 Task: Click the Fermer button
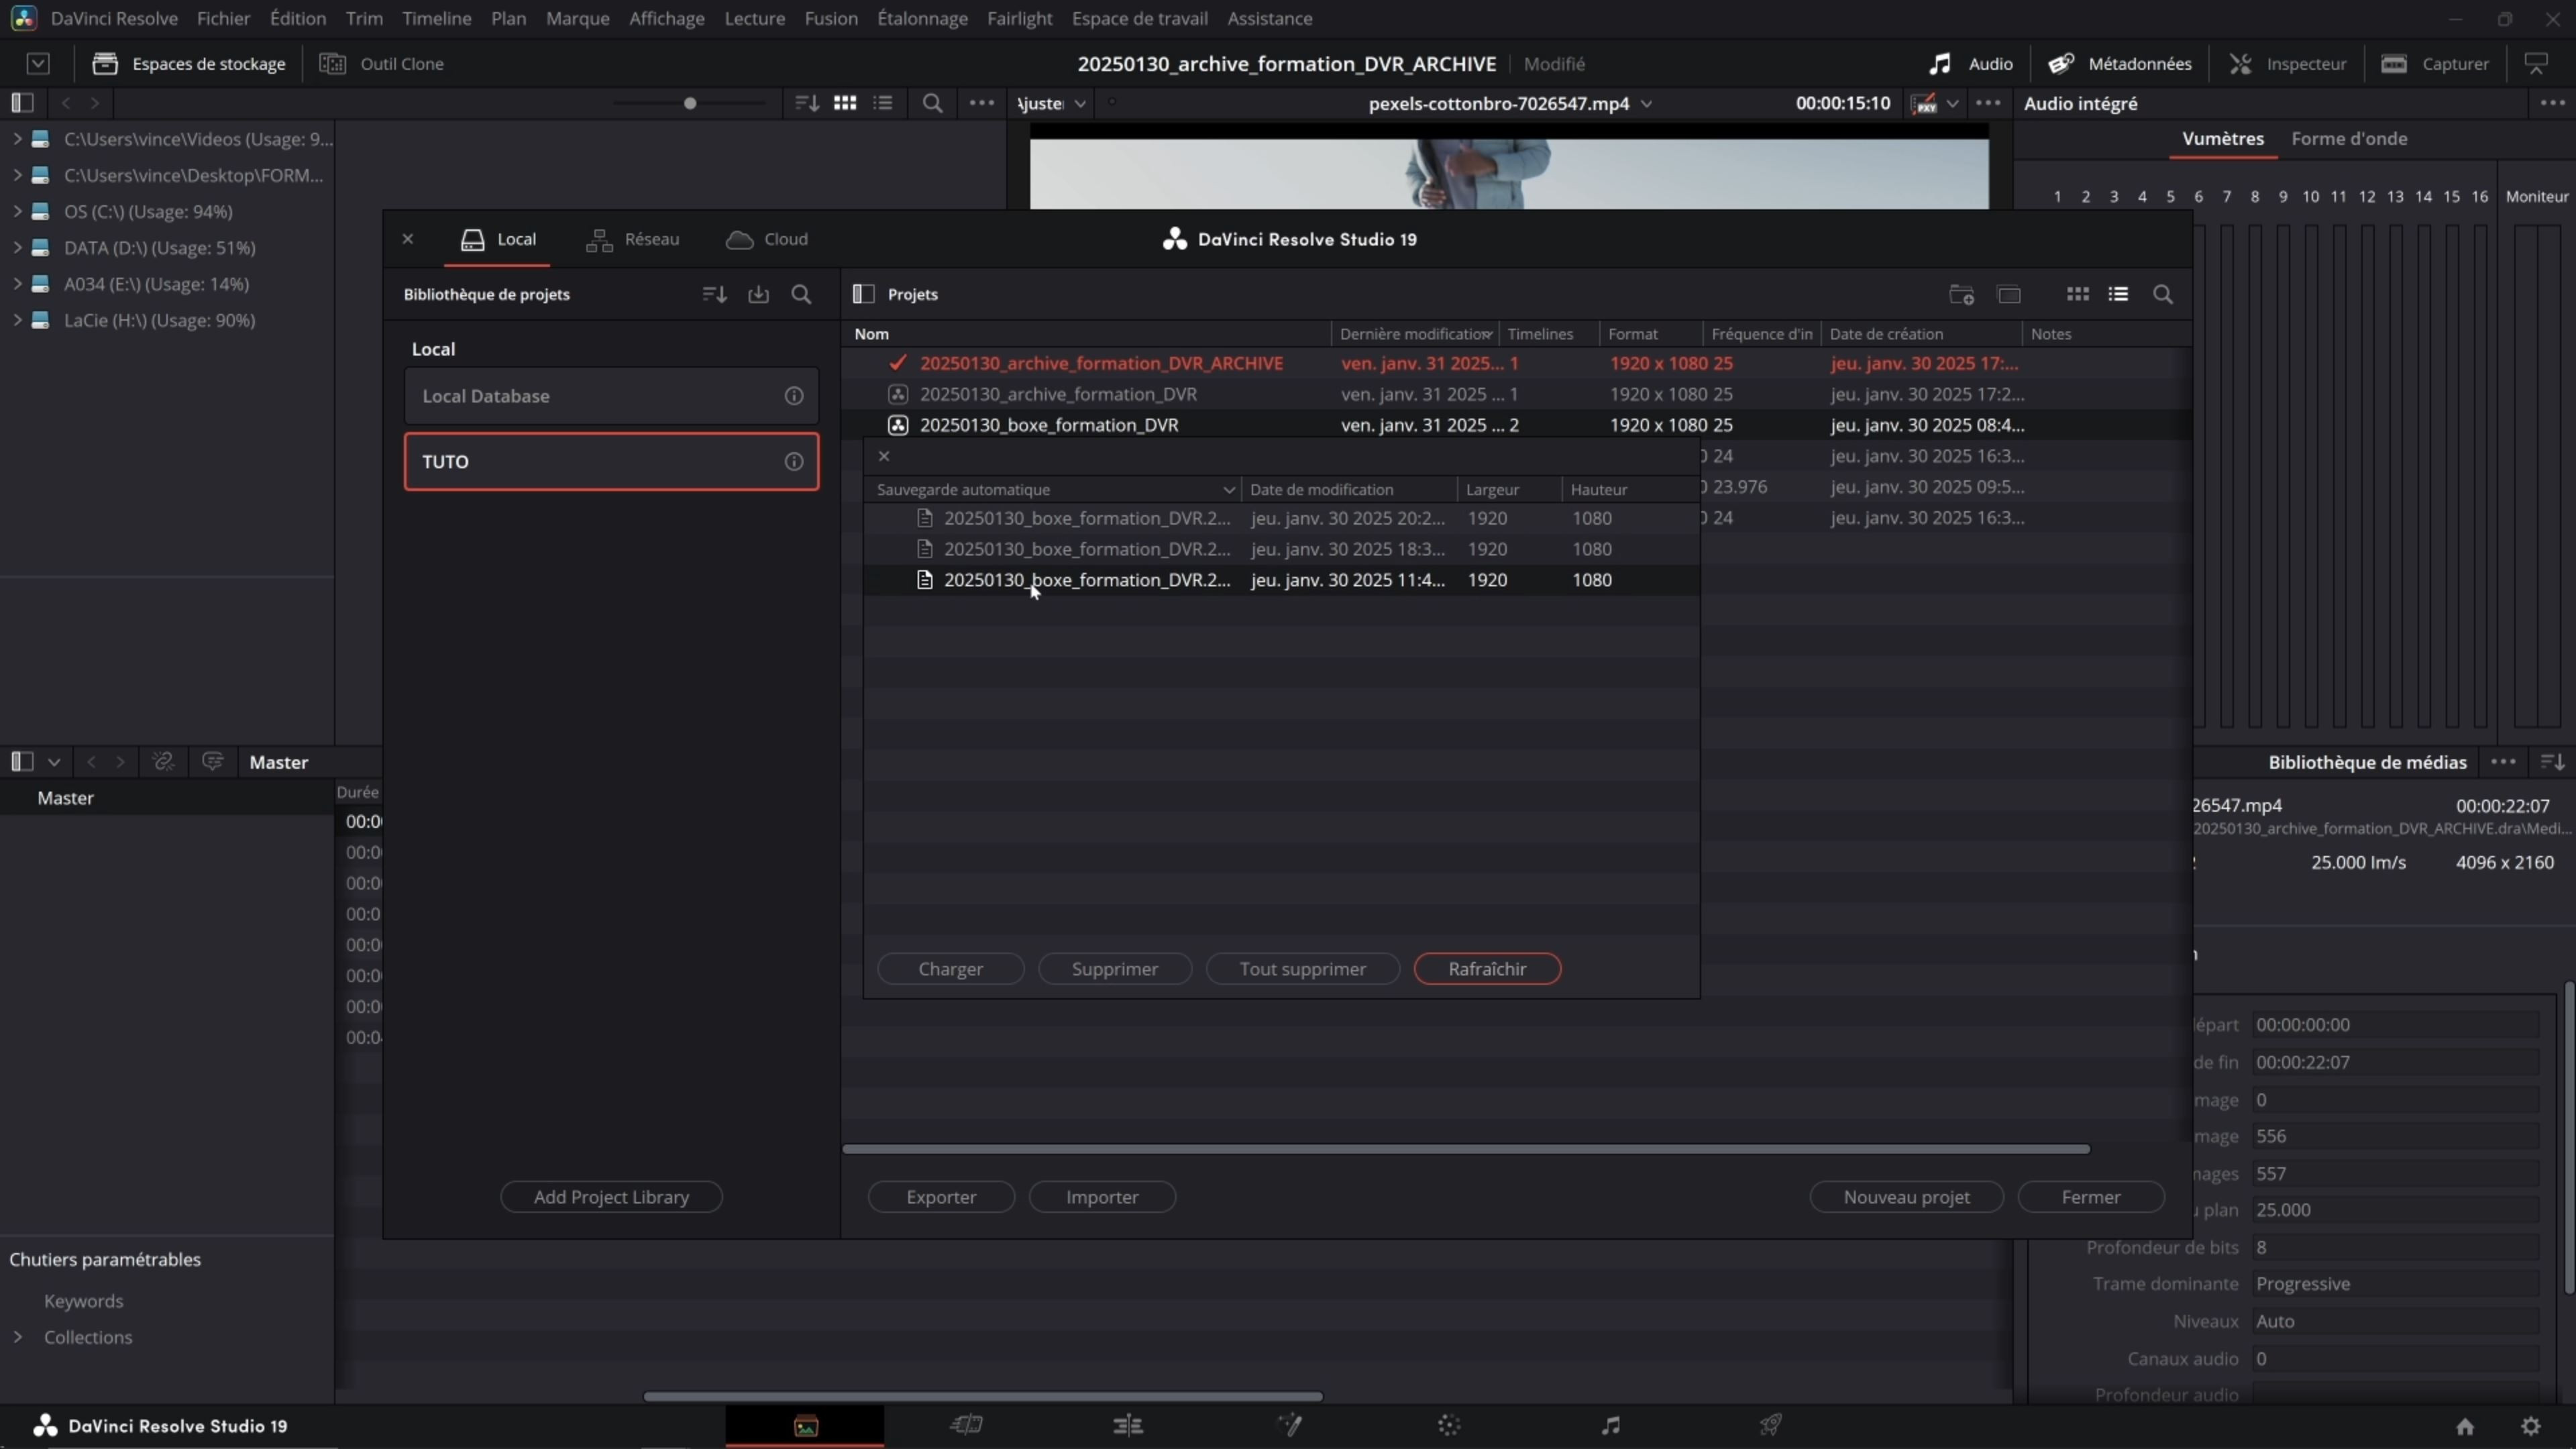click(2090, 1197)
